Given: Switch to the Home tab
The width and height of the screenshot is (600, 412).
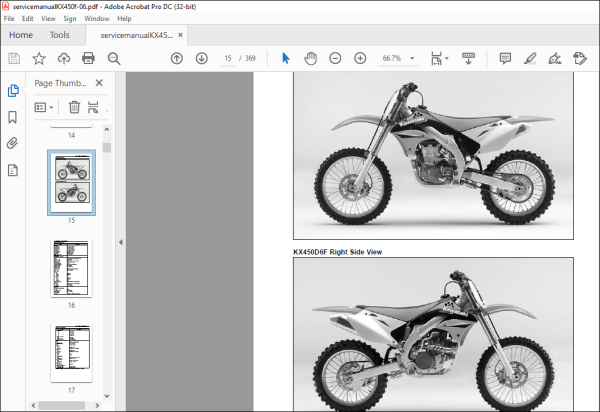Looking at the screenshot, I should coord(21,35).
